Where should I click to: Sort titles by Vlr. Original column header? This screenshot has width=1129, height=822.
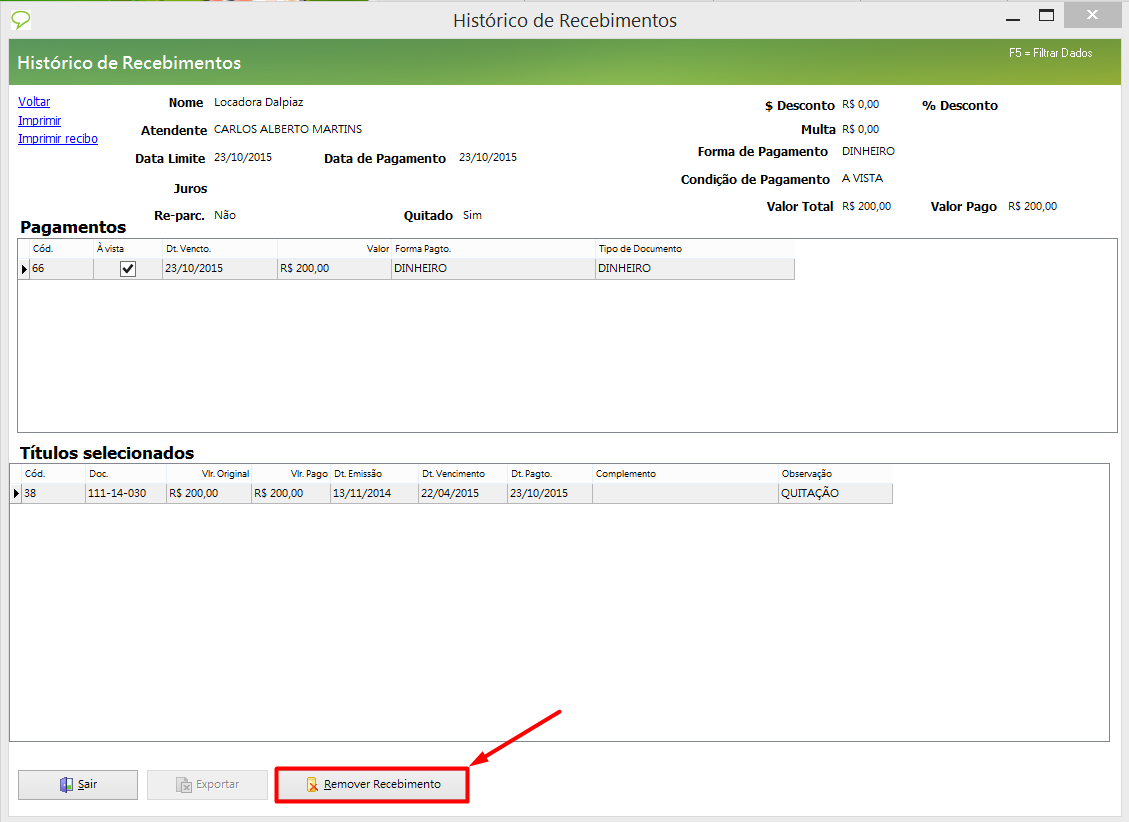tap(208, 473)
